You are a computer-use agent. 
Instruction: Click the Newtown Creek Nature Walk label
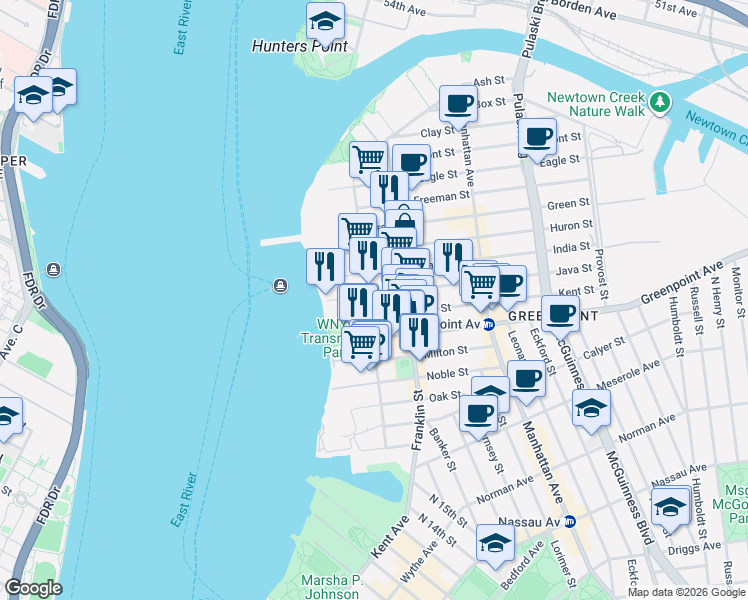(x=596, y=104)
